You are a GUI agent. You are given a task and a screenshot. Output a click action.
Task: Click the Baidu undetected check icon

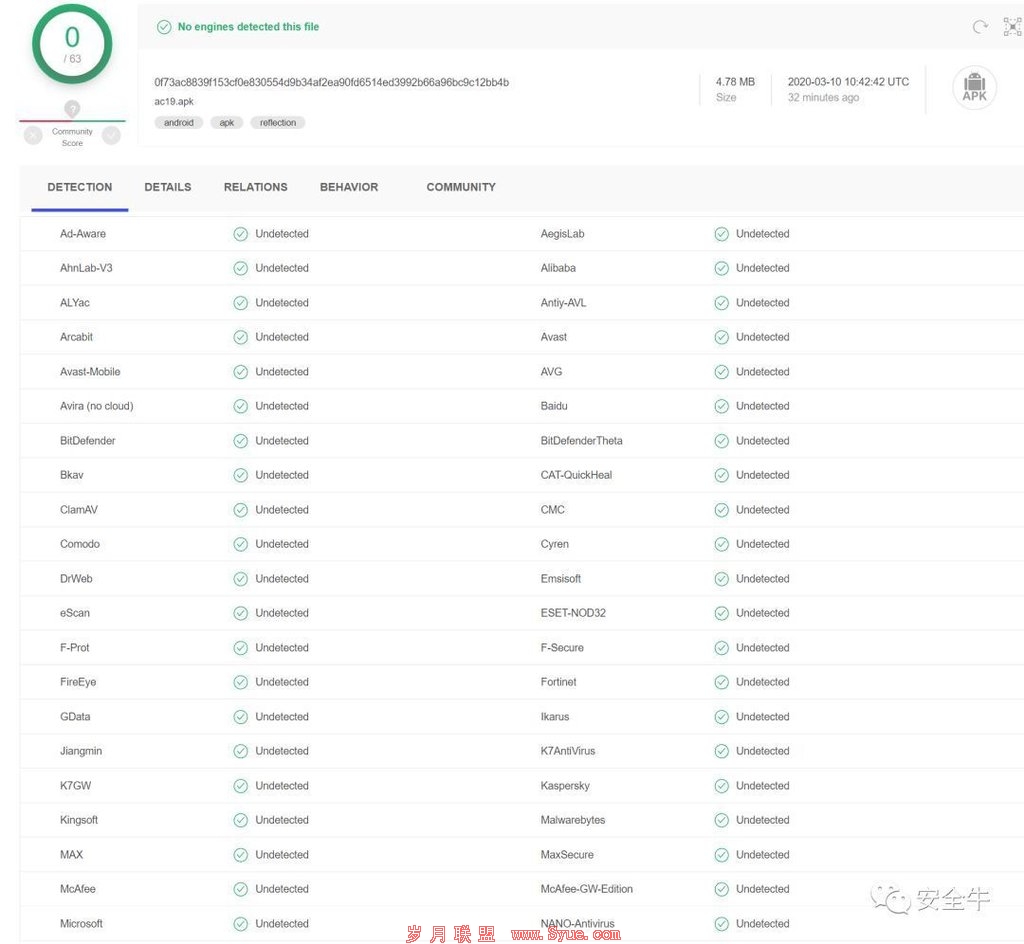pos(722,406)
